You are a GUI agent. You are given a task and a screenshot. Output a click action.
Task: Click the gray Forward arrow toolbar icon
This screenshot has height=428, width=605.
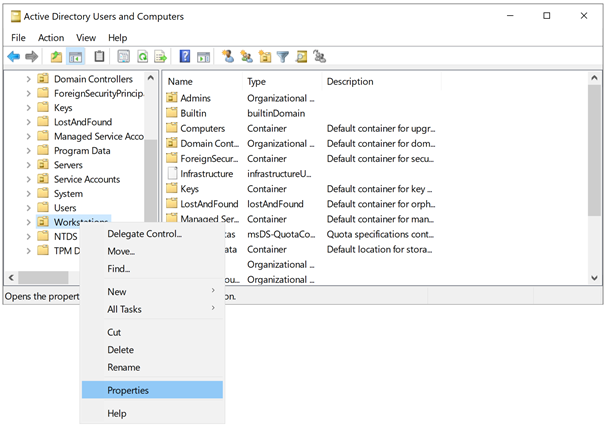[x=32, y=57]
